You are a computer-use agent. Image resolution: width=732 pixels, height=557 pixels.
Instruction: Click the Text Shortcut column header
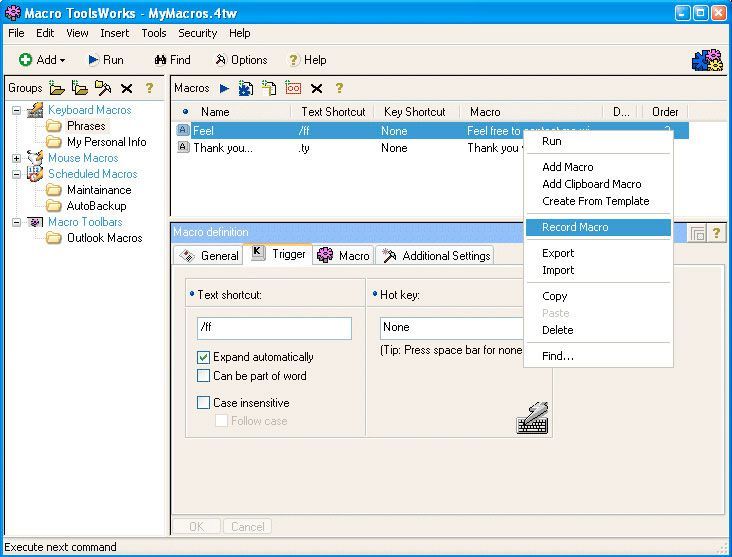332,112
